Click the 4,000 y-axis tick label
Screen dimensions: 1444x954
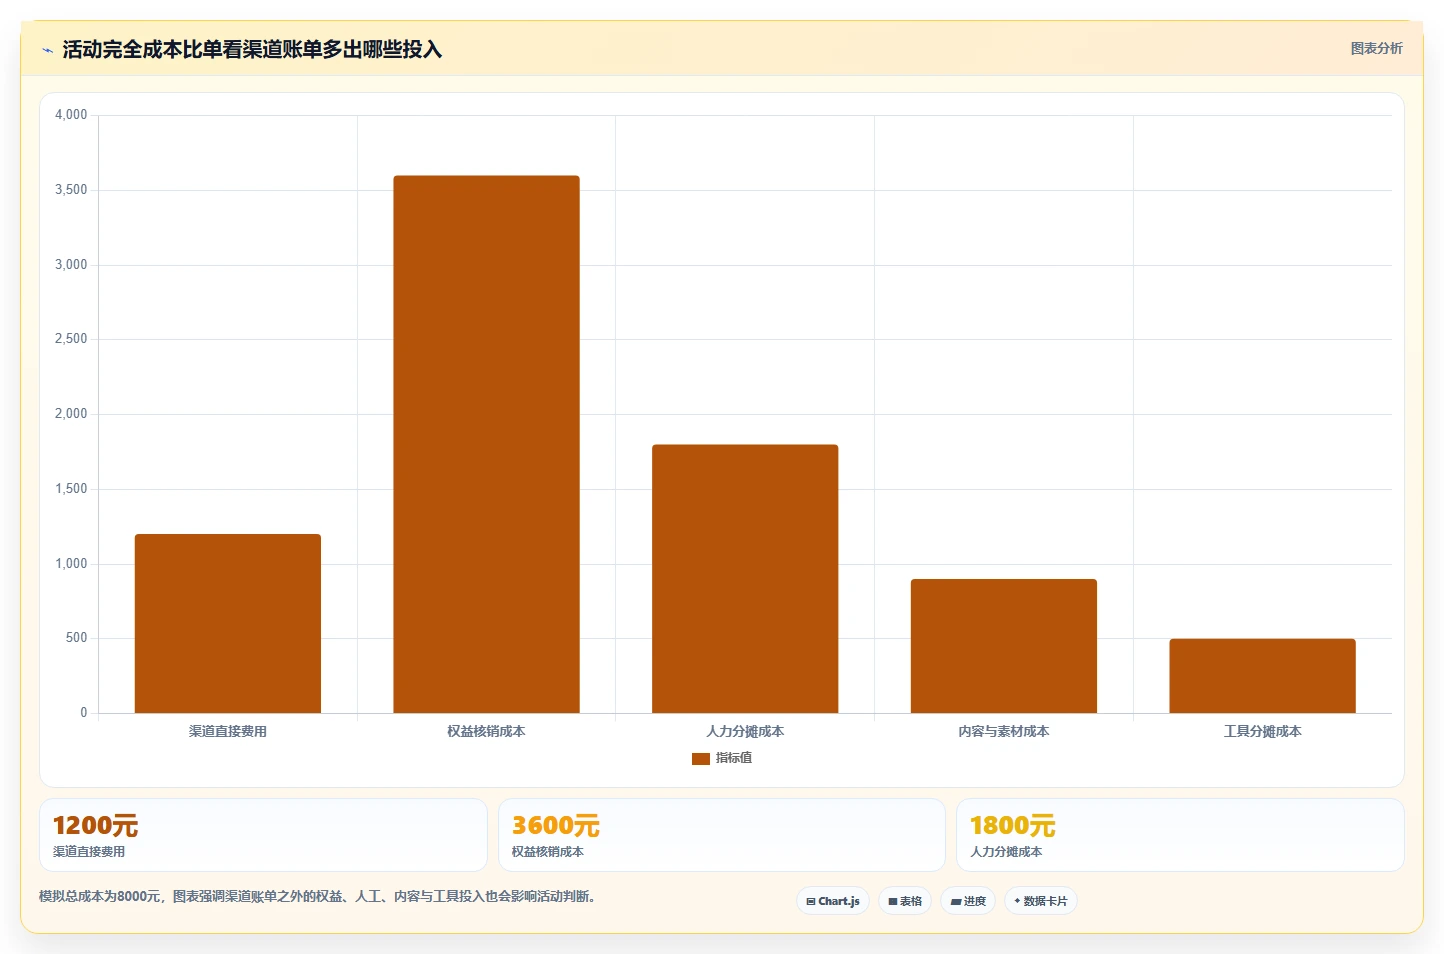click(x=71, y=115)
